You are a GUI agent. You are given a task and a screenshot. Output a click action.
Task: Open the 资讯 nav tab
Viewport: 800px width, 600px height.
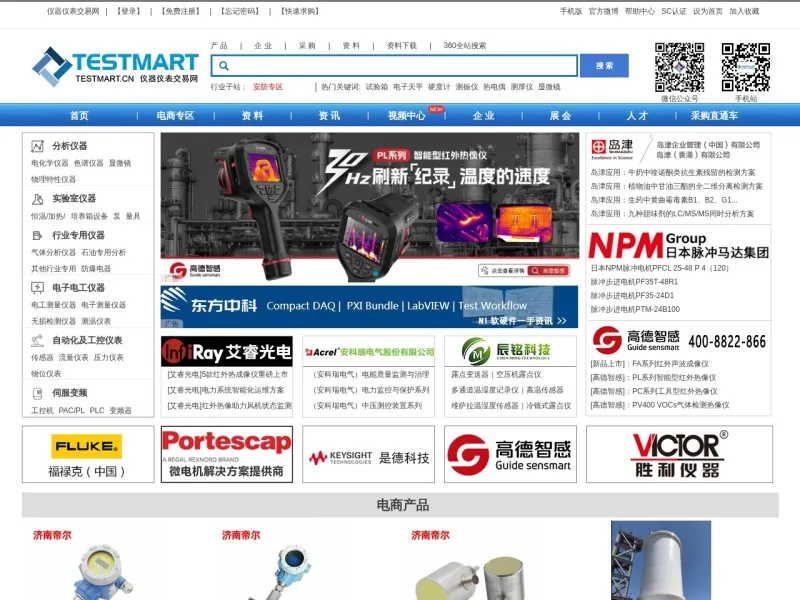(x=330, y=116)
